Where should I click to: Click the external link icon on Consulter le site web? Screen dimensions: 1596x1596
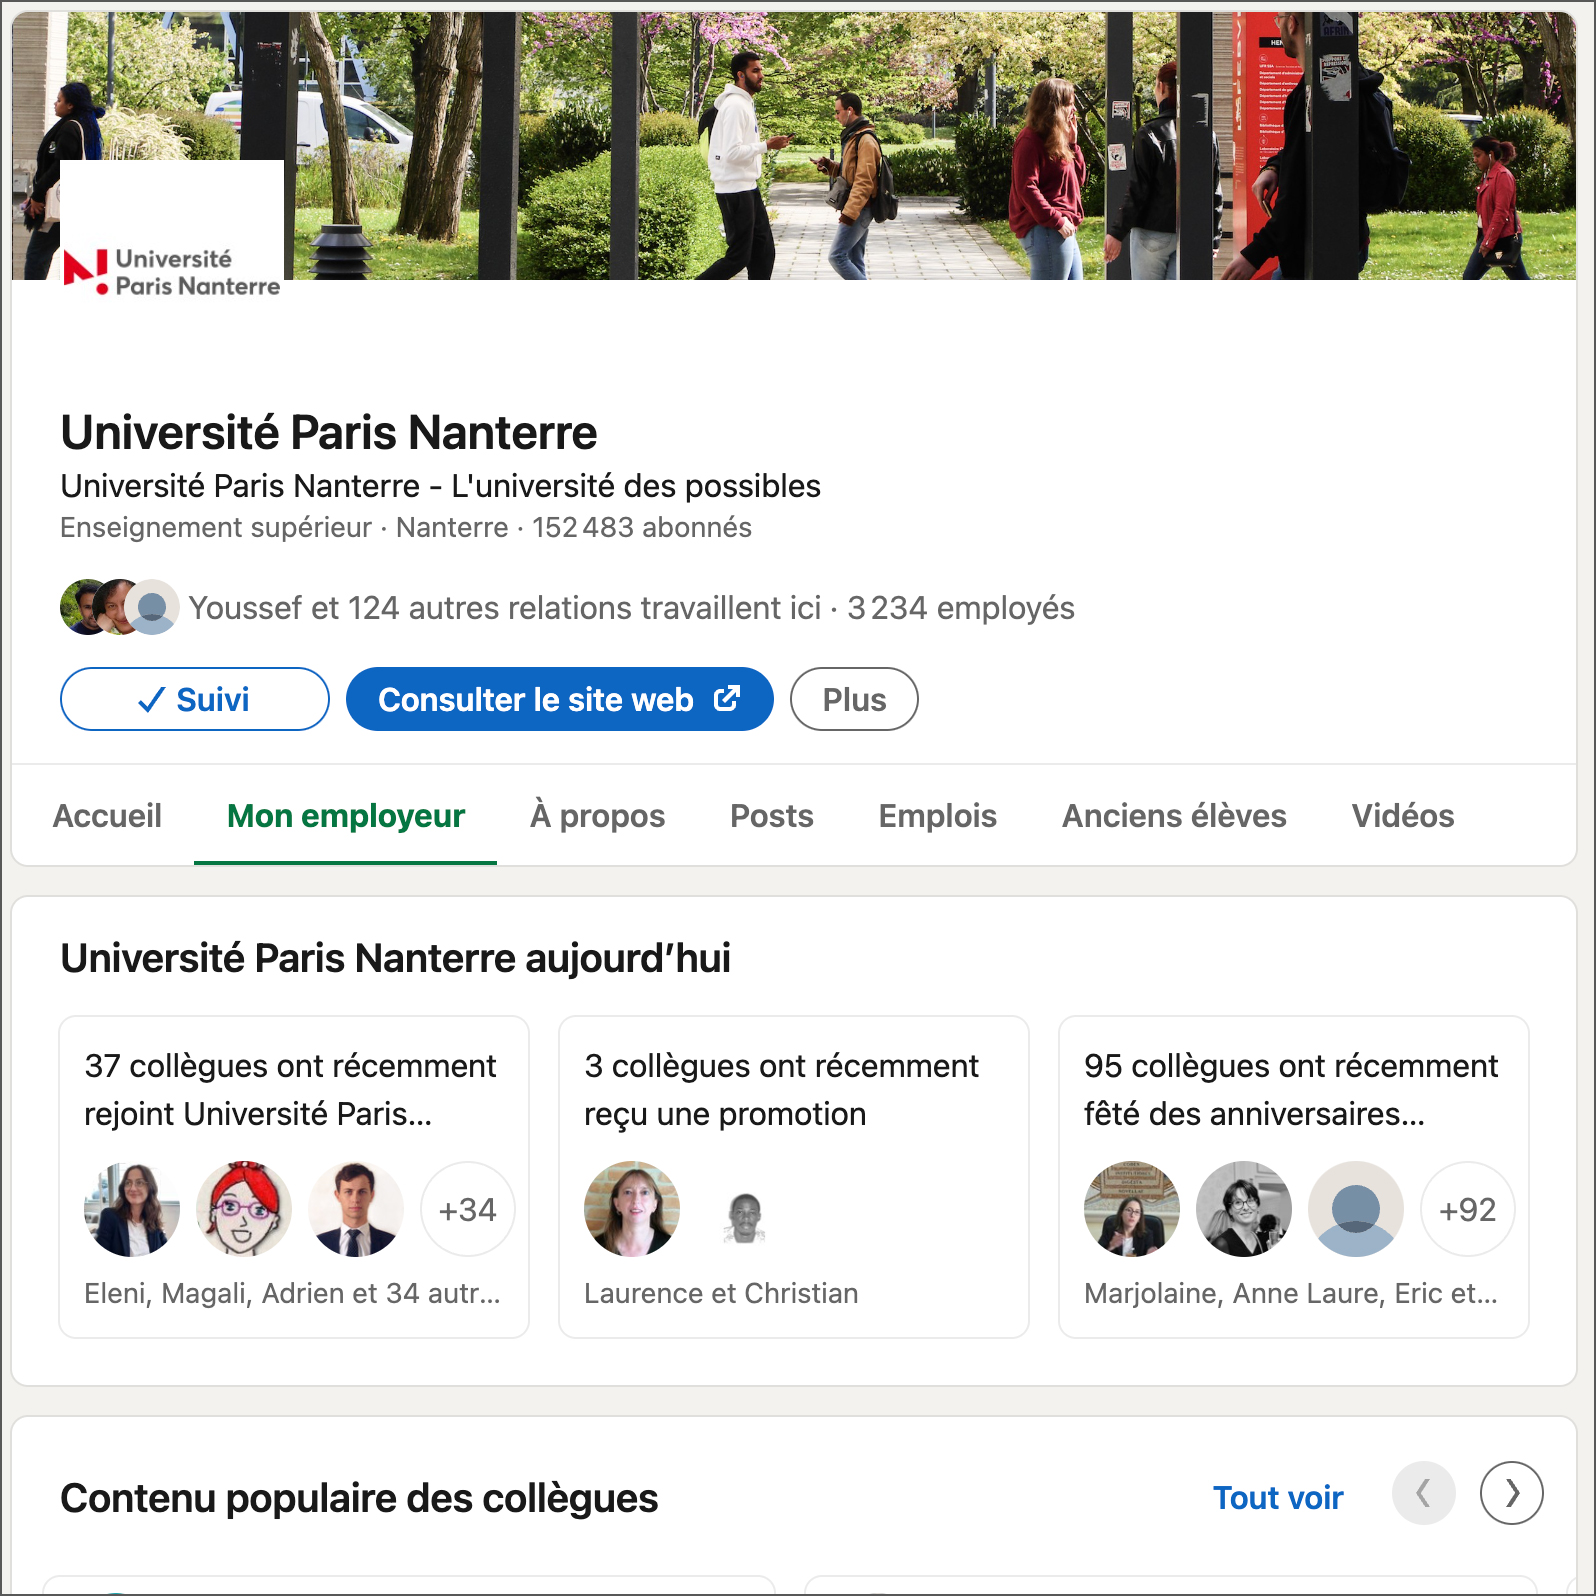coord(727,698)
